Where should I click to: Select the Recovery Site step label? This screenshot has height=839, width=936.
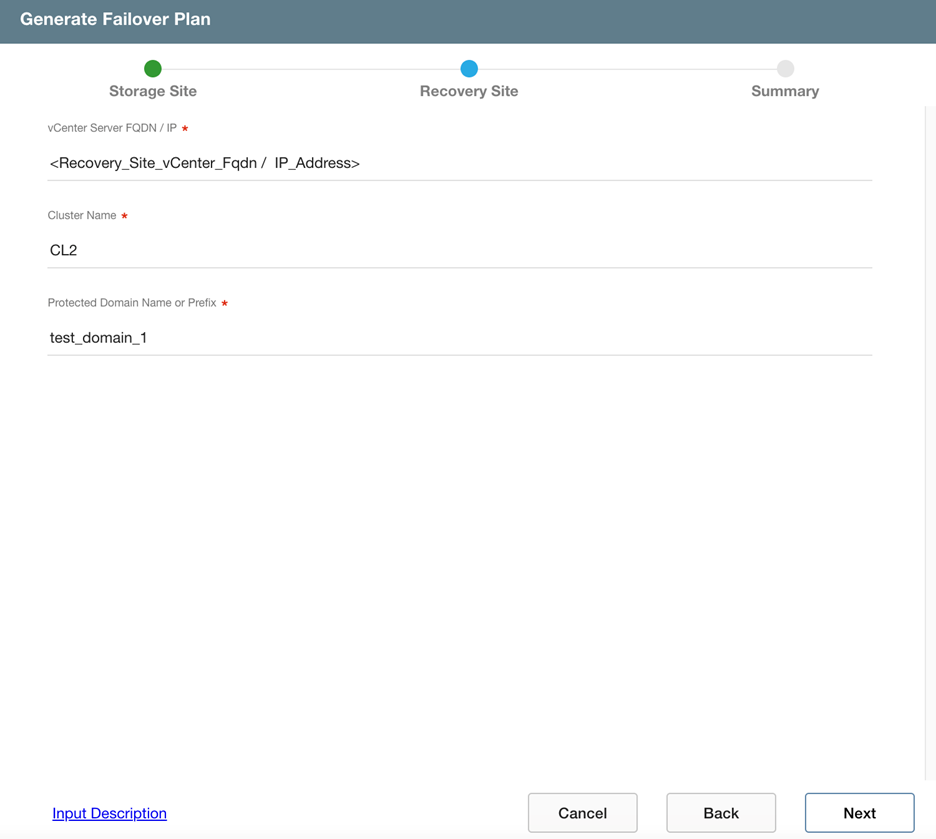click(x=469, y=91)
